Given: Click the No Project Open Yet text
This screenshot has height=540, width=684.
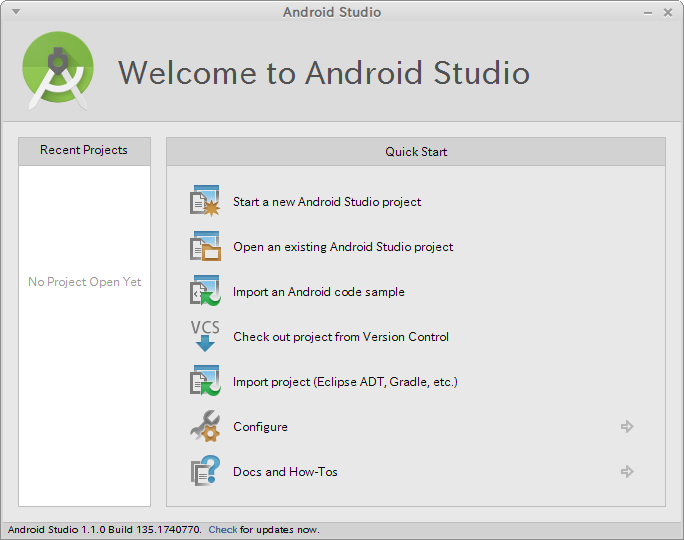Looking at the screenshot, I should coord(85,282).
